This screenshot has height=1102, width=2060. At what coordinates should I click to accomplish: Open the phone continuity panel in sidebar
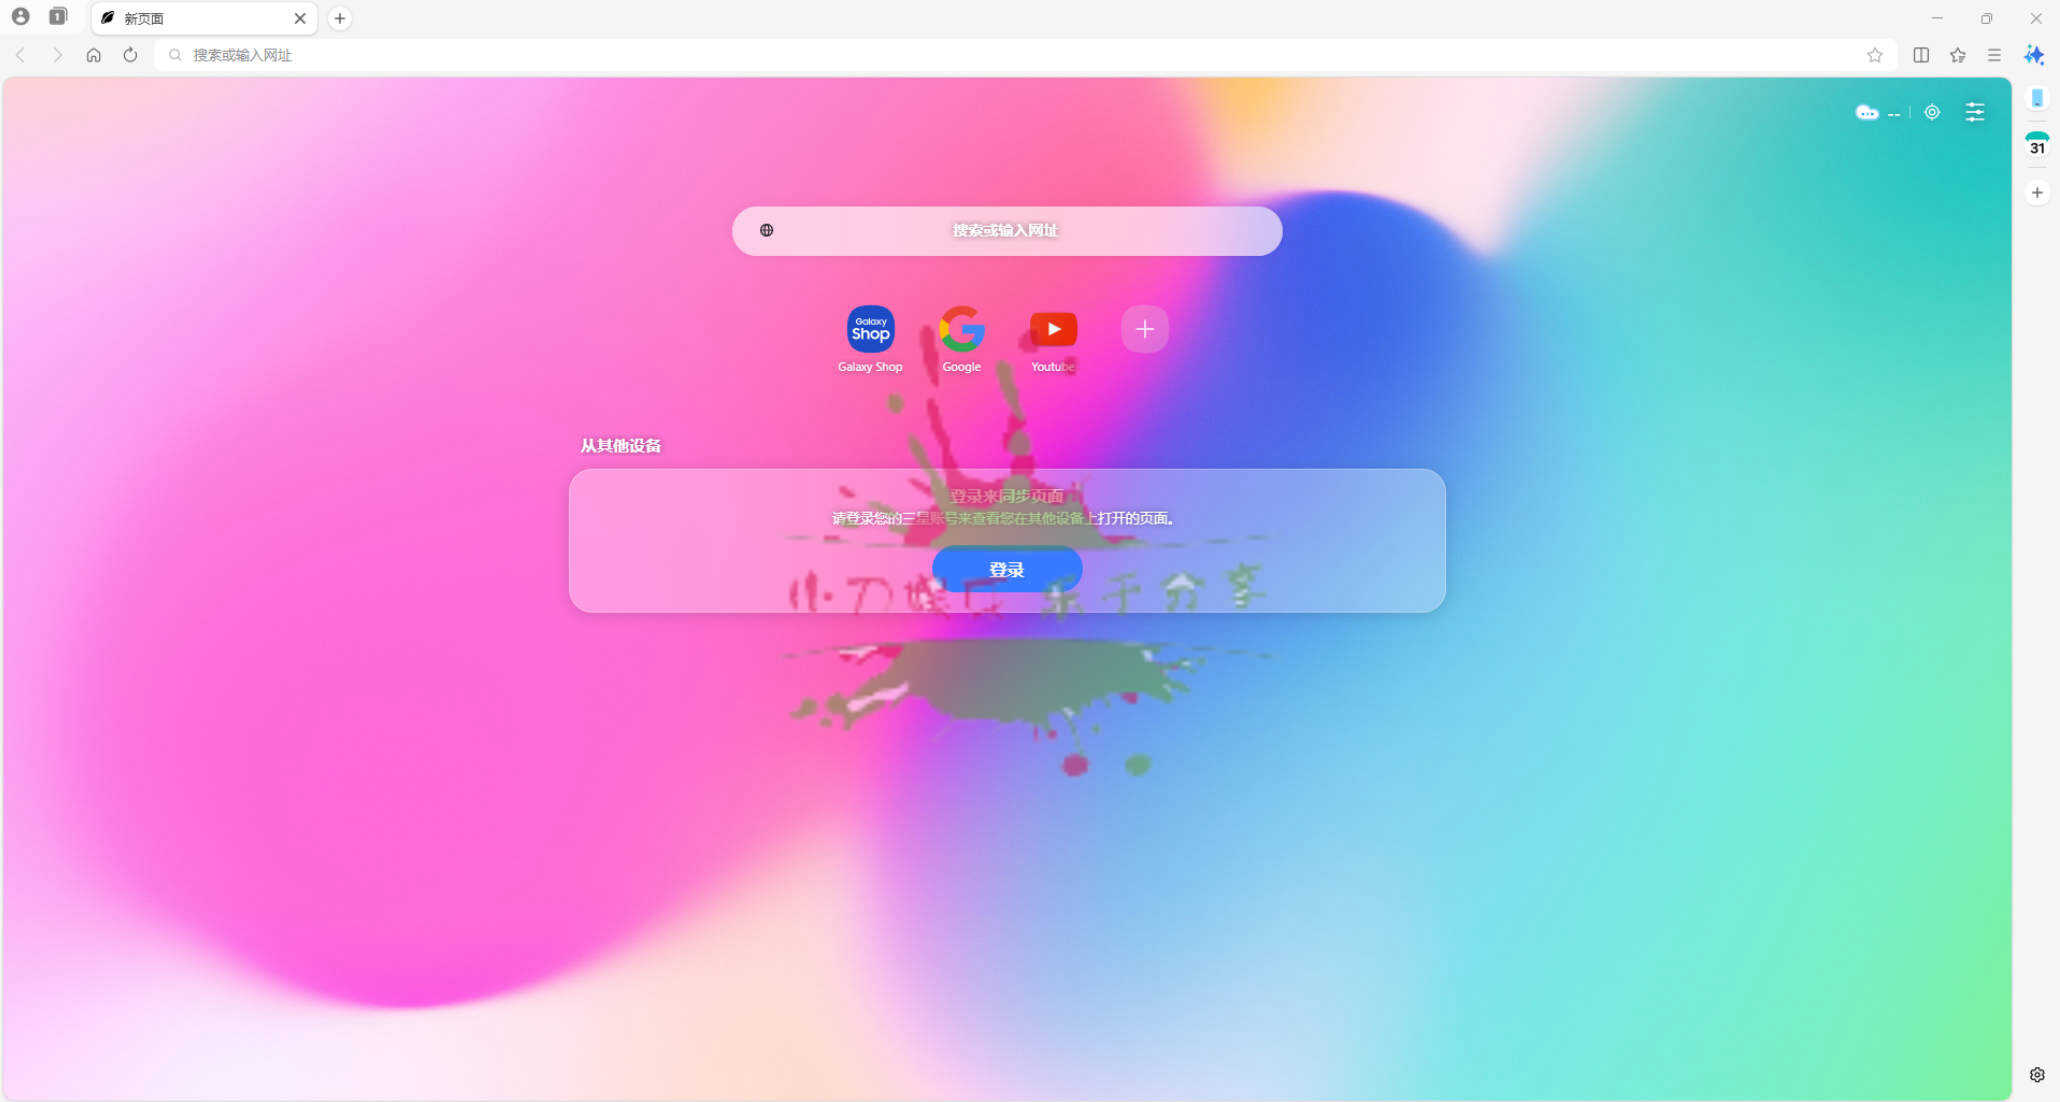click(x=2037, y=97)
